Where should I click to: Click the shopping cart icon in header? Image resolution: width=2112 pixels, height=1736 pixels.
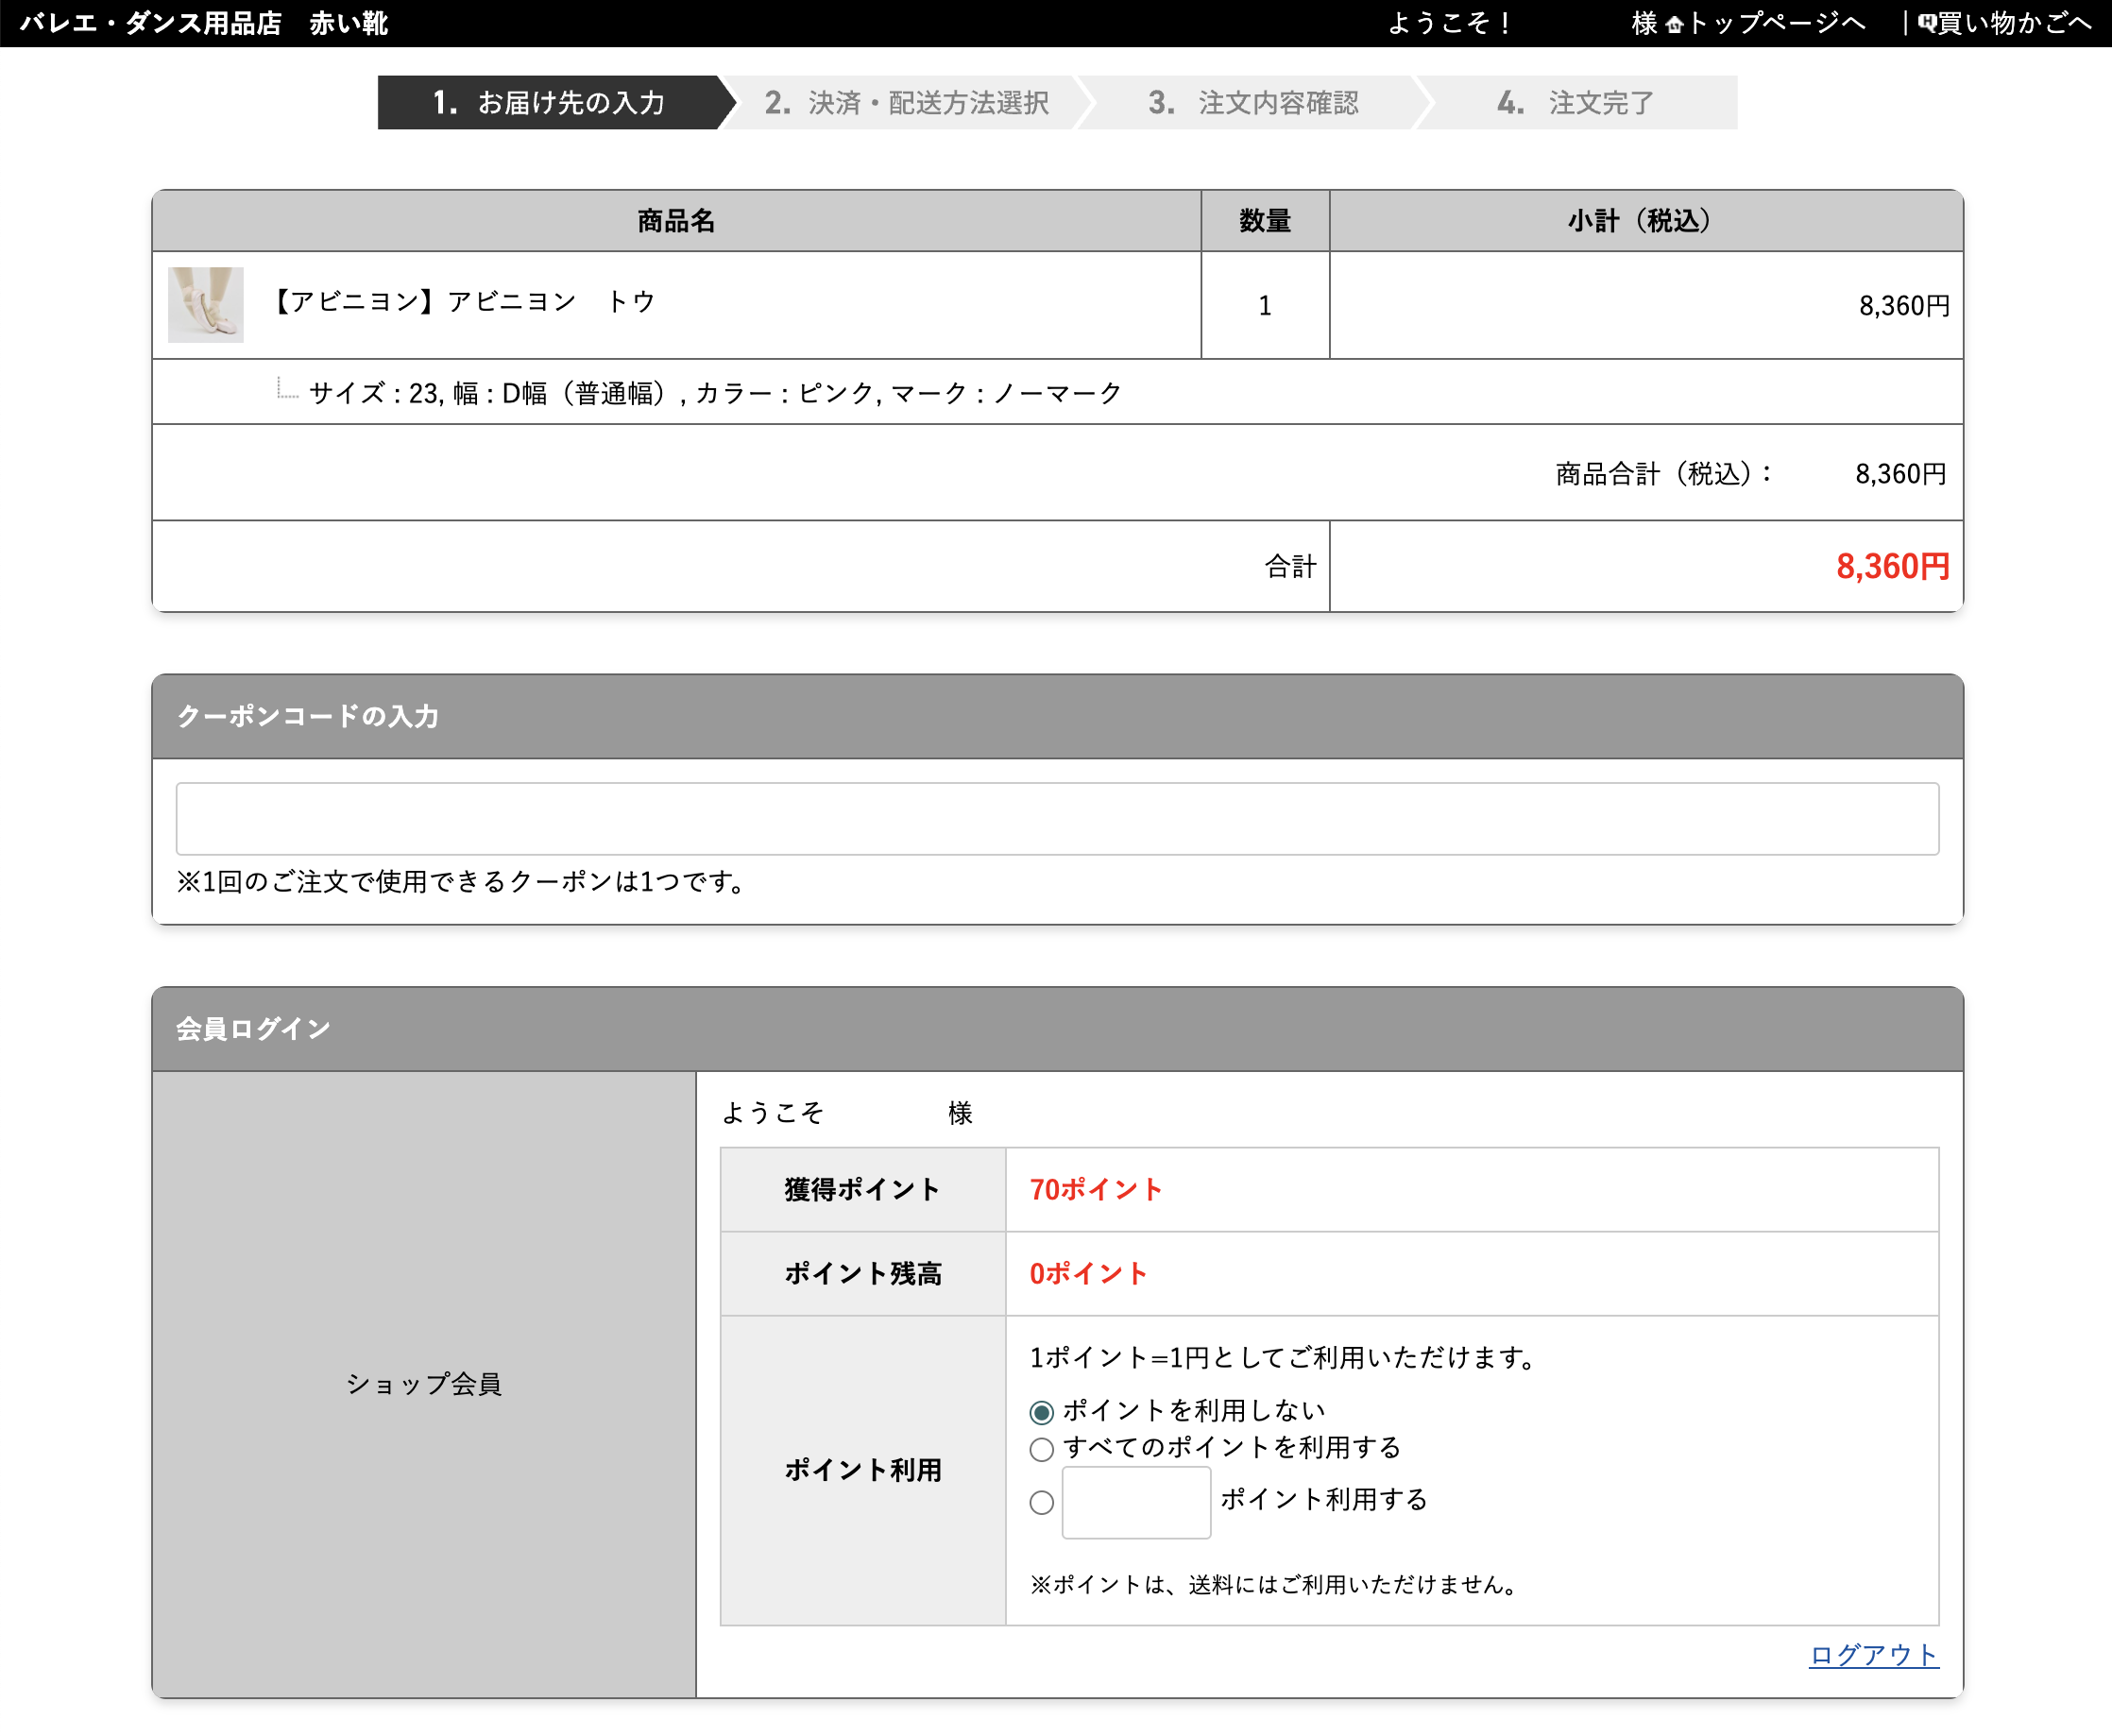(x=1926, y=24)
